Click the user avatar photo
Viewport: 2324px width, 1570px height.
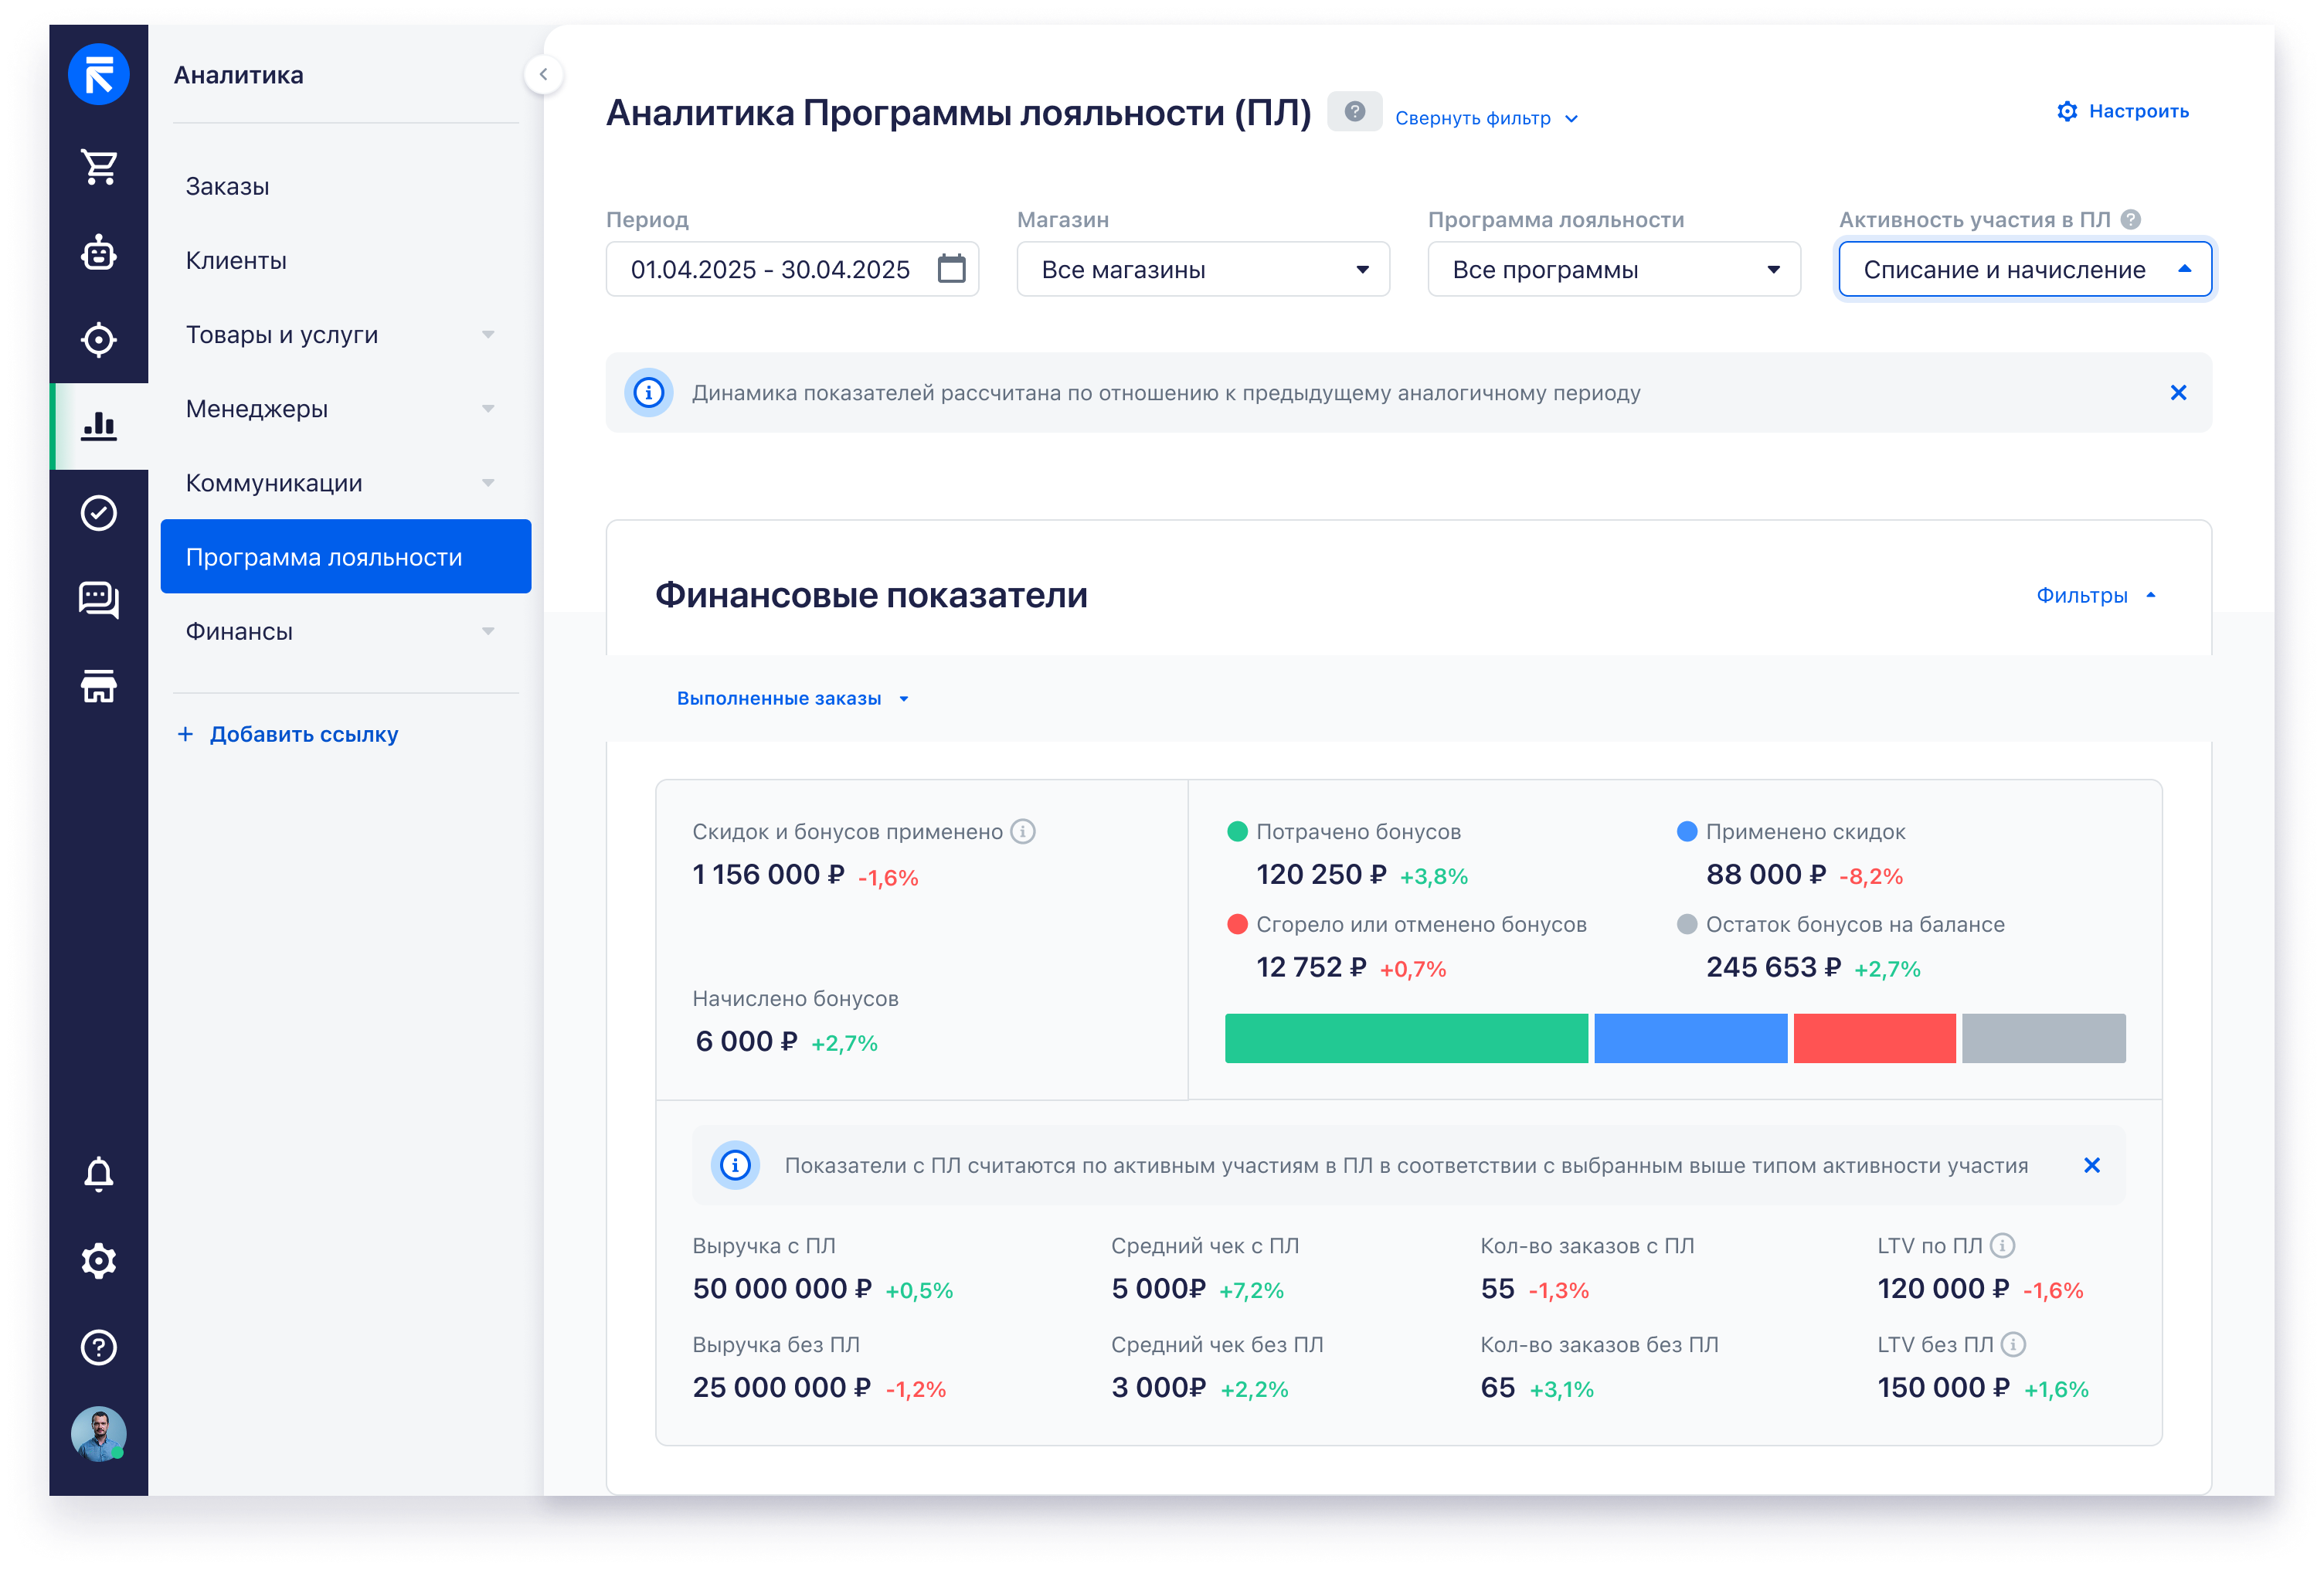(x=98, y=1434)
